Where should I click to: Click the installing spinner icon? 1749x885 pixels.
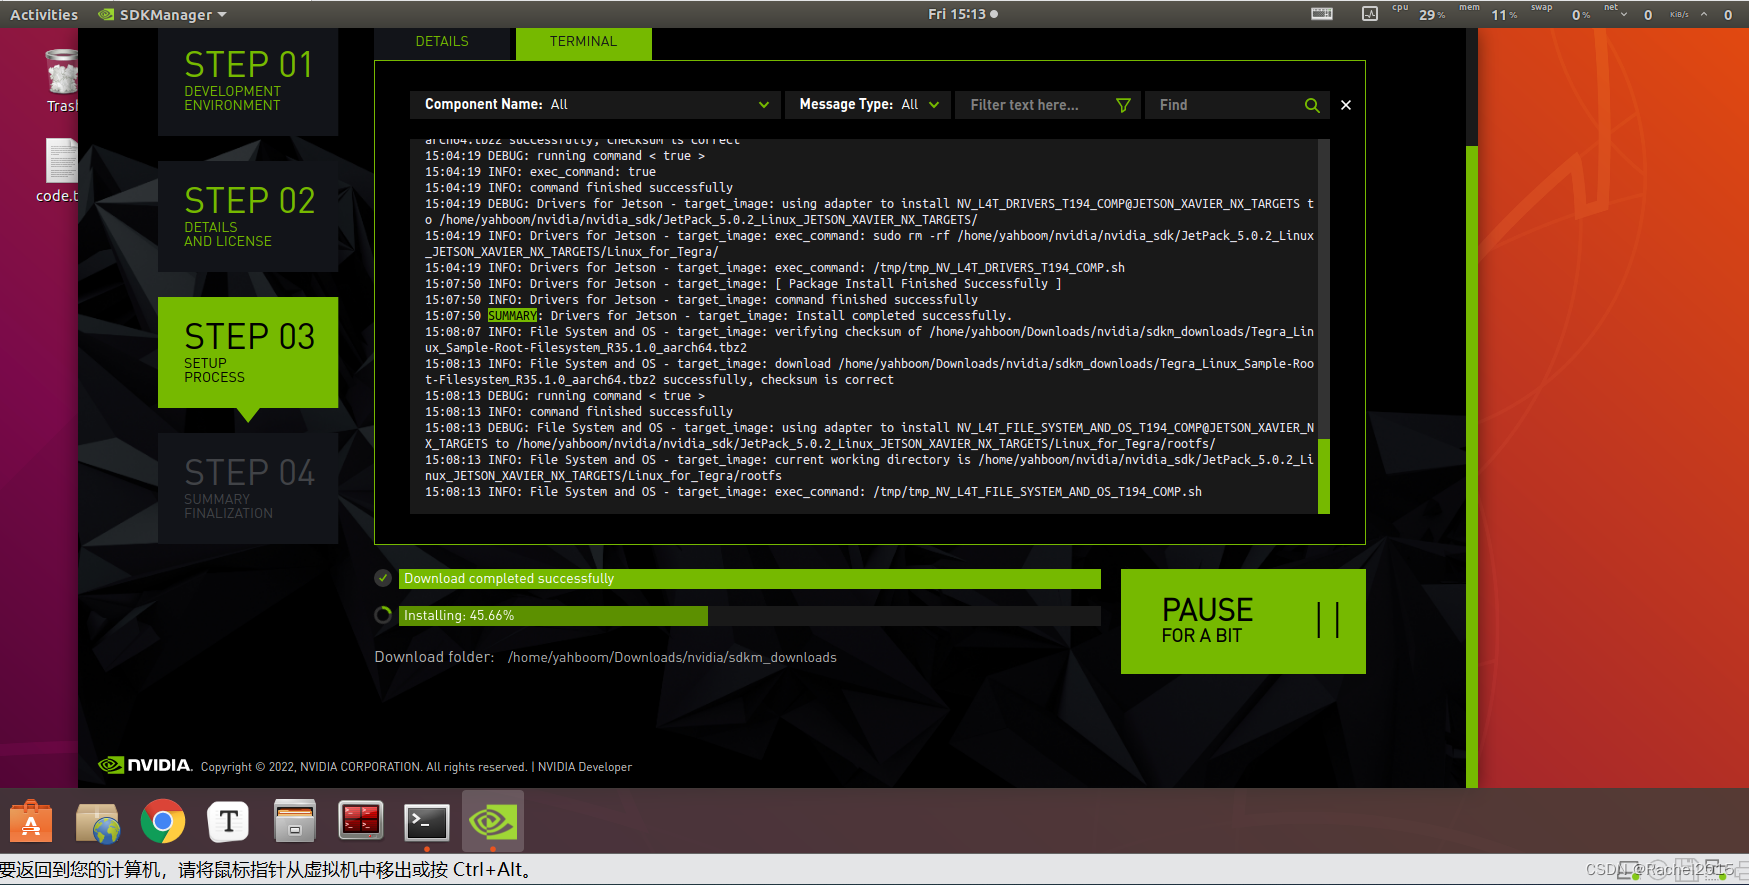point(383,615)
